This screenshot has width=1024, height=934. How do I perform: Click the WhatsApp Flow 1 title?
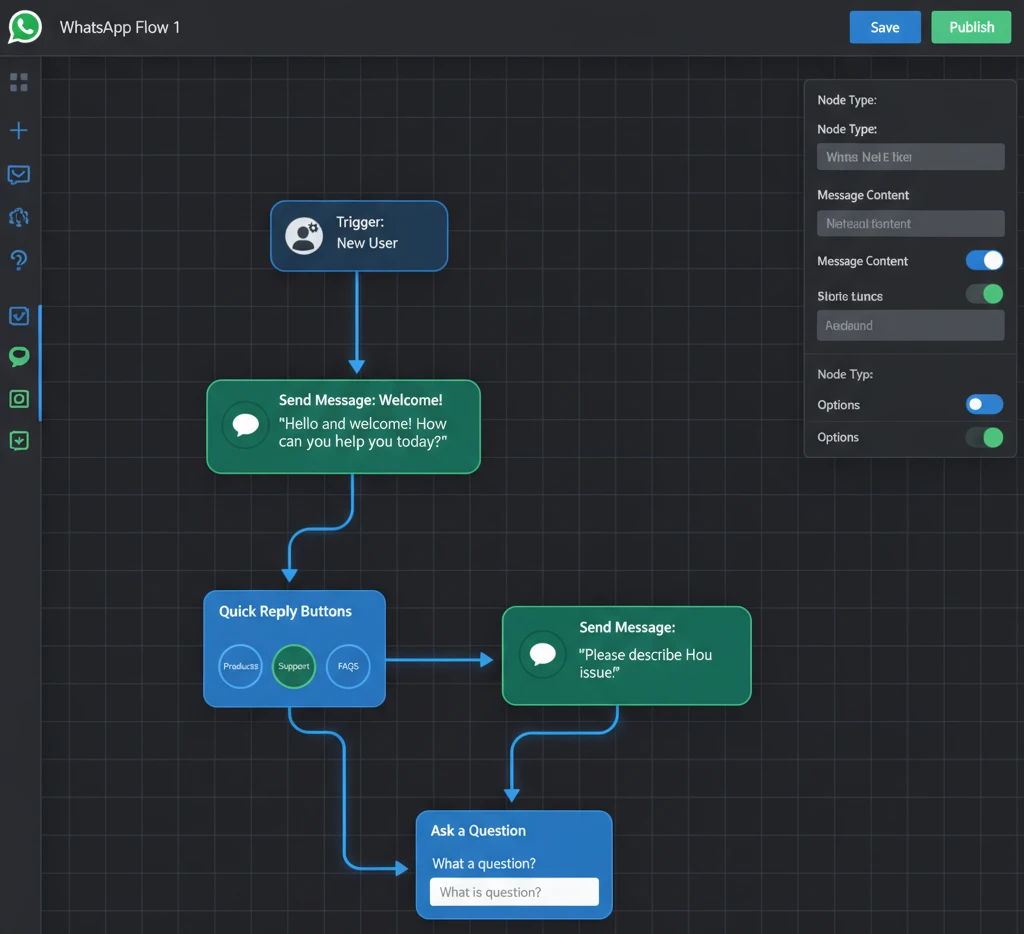119,27
